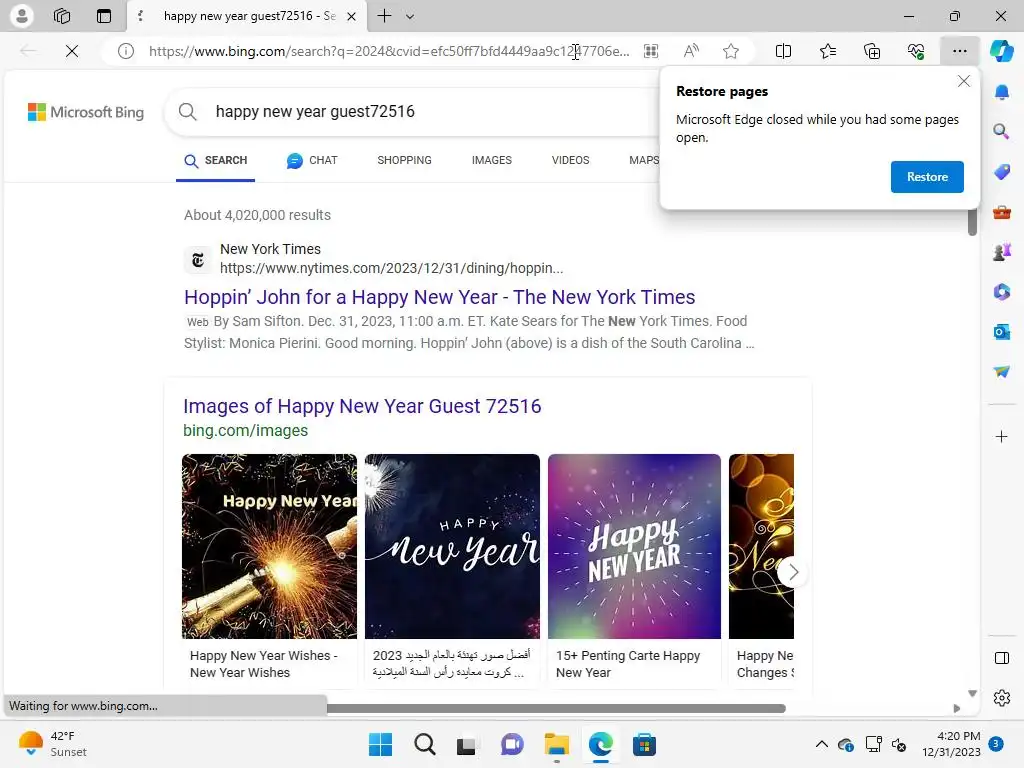1024x768 pixels.
Task: Open the tab actions menu icon
Action: 104,16
